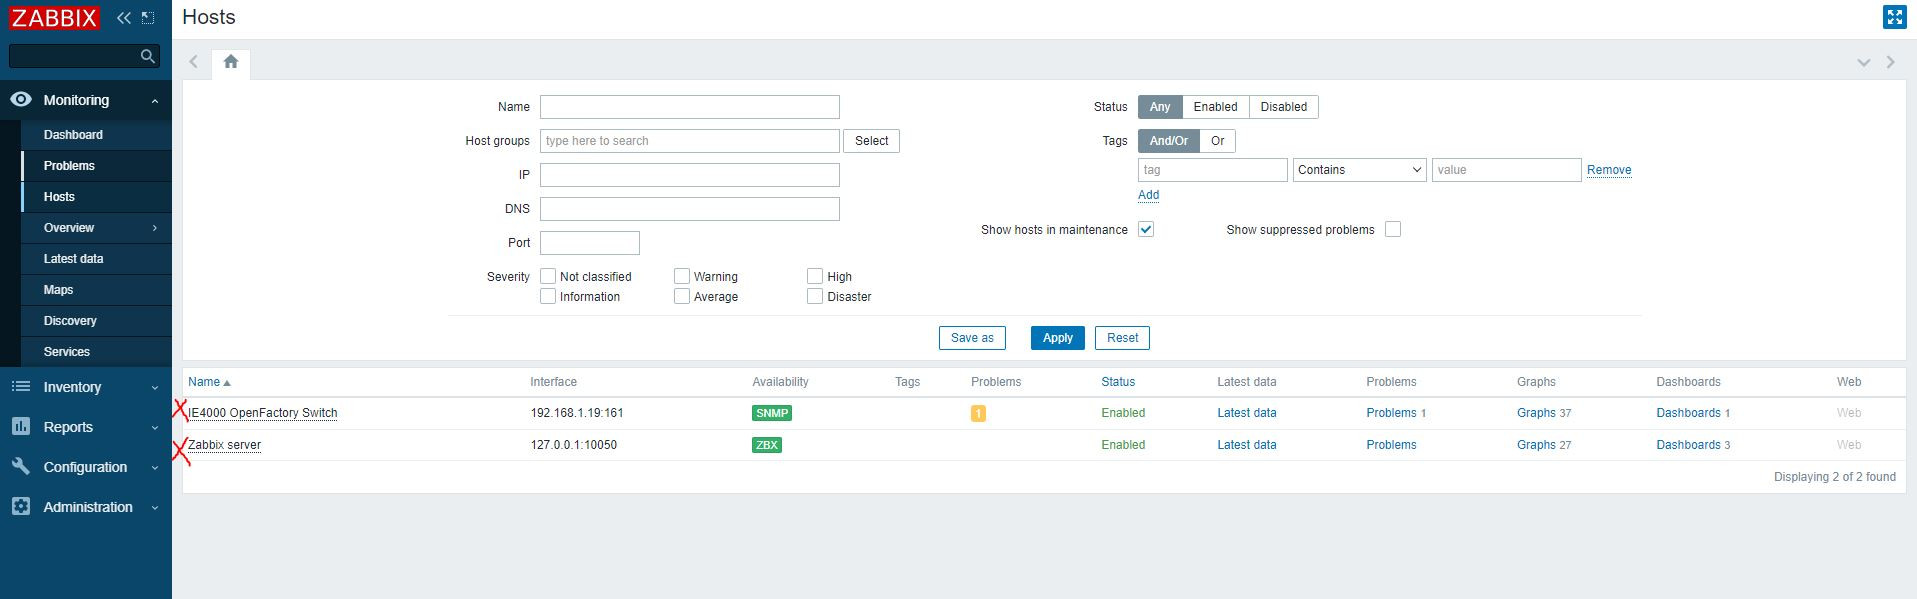Select Disabled status filter
1917x599 pixels.
point(1283,107)
